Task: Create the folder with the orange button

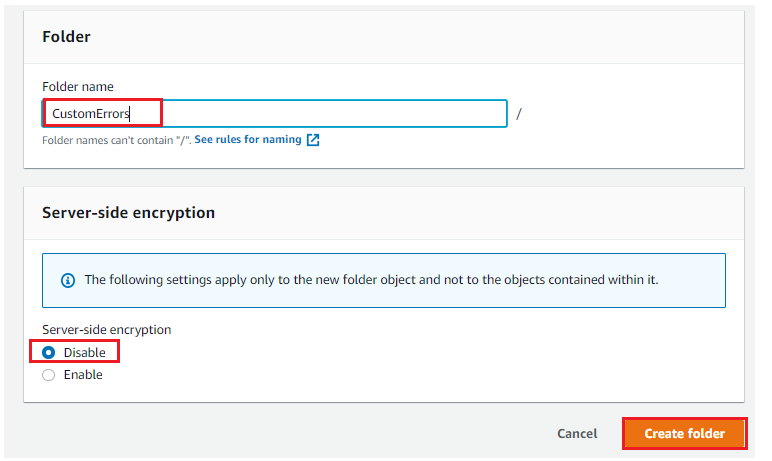Action: coord(684,433)
